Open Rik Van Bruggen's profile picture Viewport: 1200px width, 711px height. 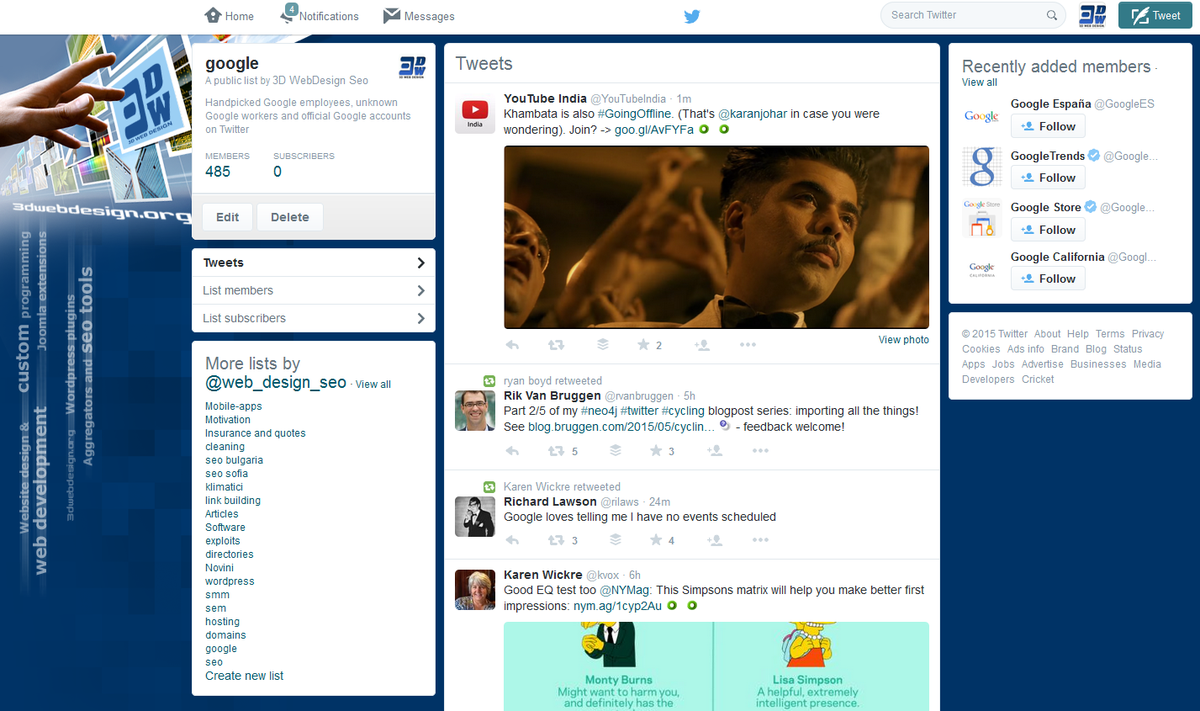[475, 411]
